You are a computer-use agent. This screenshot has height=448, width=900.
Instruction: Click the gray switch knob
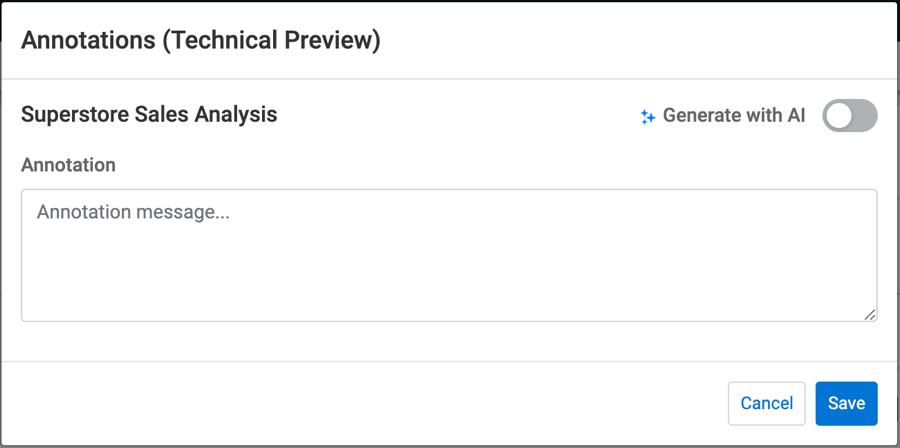click(x=839, y=115)
